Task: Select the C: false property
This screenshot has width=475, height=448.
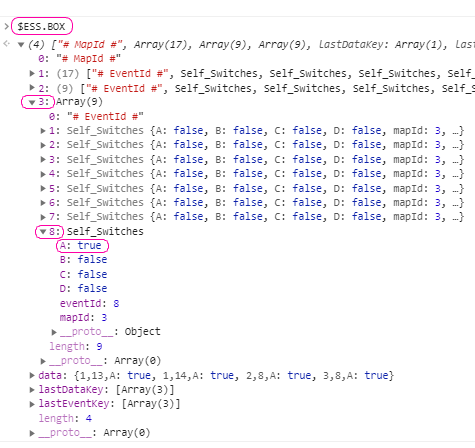Action: (83, 274)
